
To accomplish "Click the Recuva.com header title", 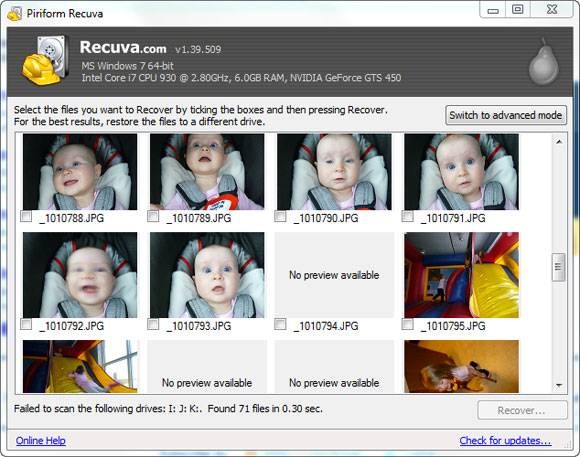I will (123, 47).
